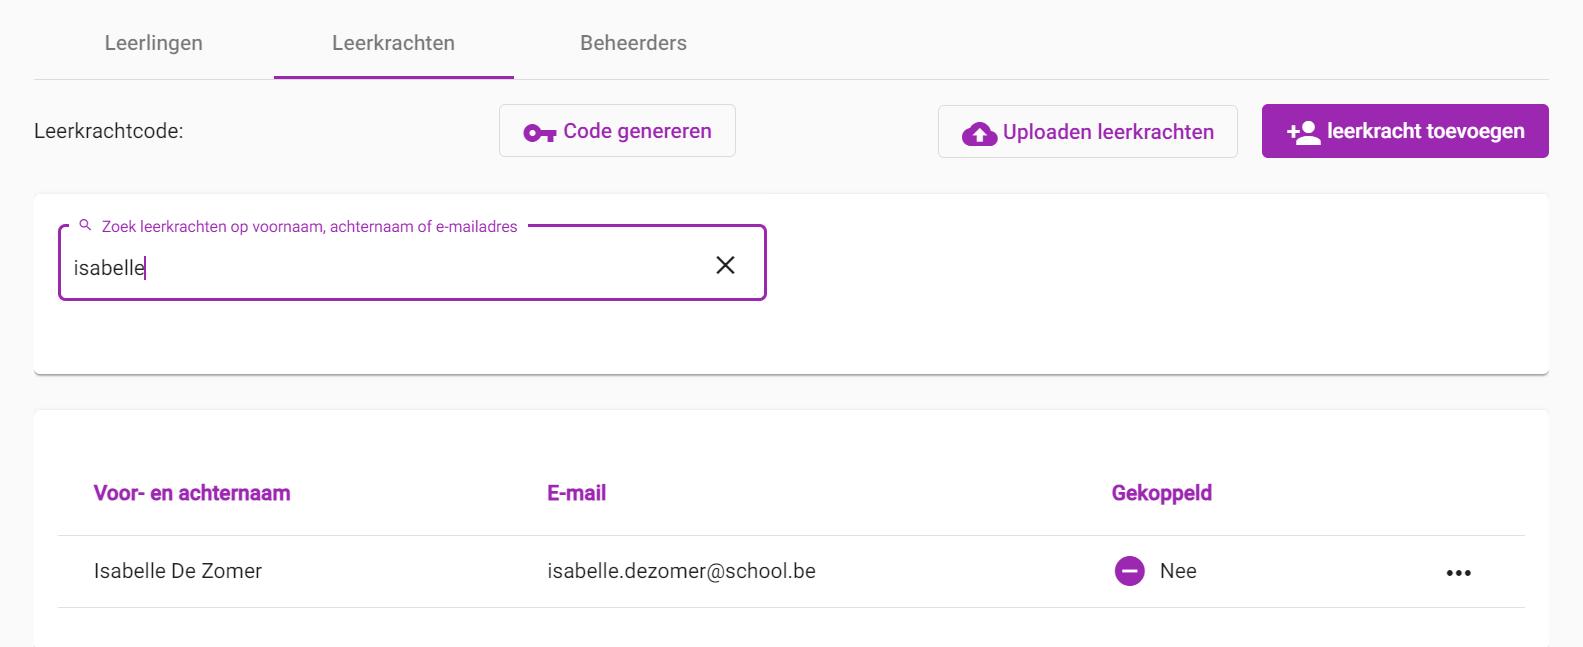Click the magnifier icon in the search label
The image size is (1583, 647).
click(x=85, y=225)
